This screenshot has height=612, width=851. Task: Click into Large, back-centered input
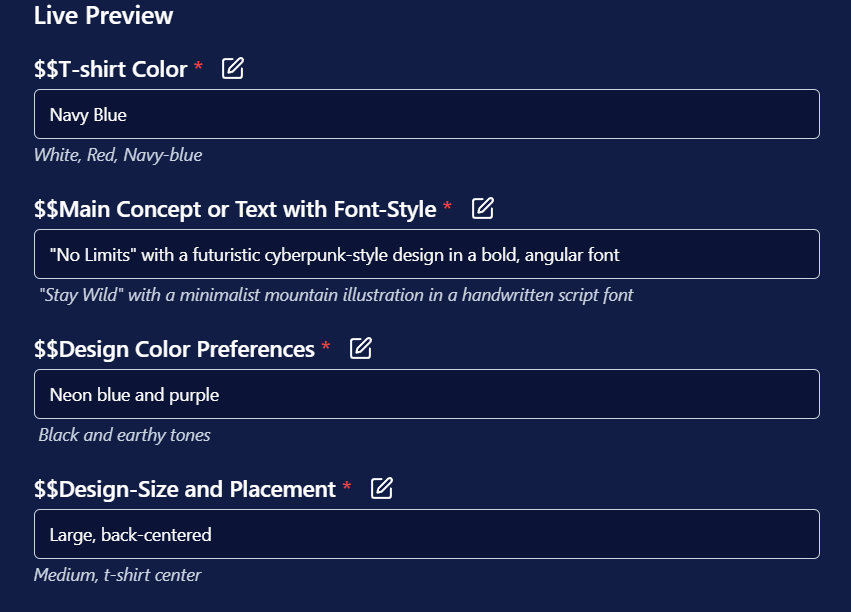pos(427,534)
